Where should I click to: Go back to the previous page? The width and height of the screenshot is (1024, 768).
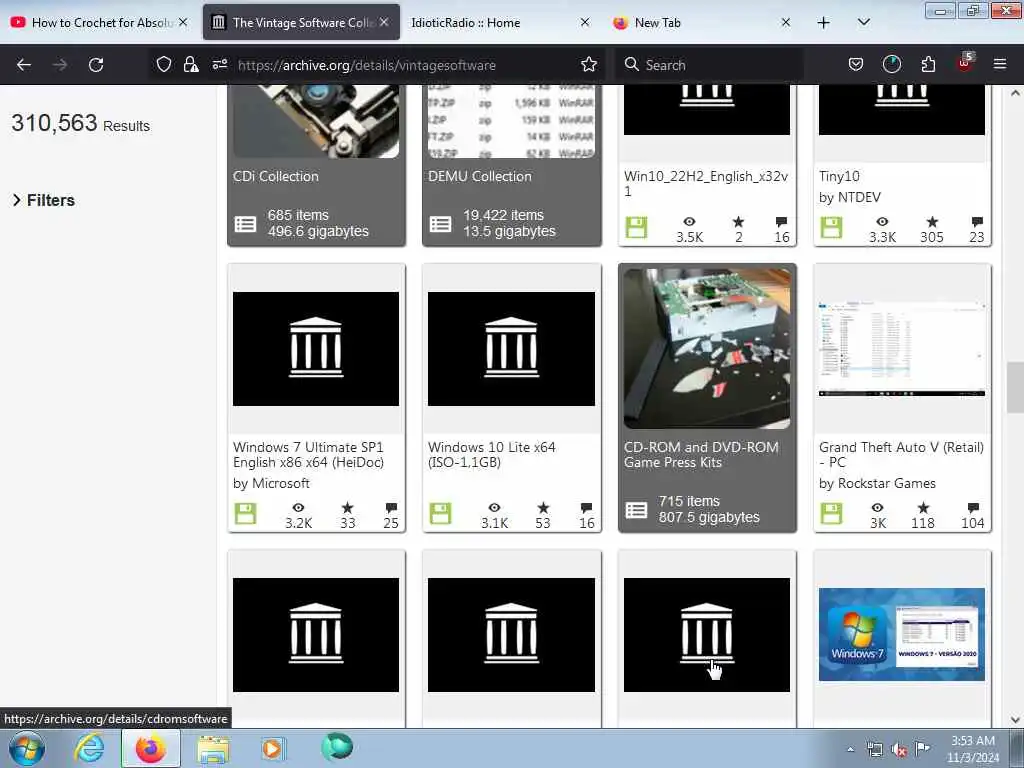click(24, 65)
